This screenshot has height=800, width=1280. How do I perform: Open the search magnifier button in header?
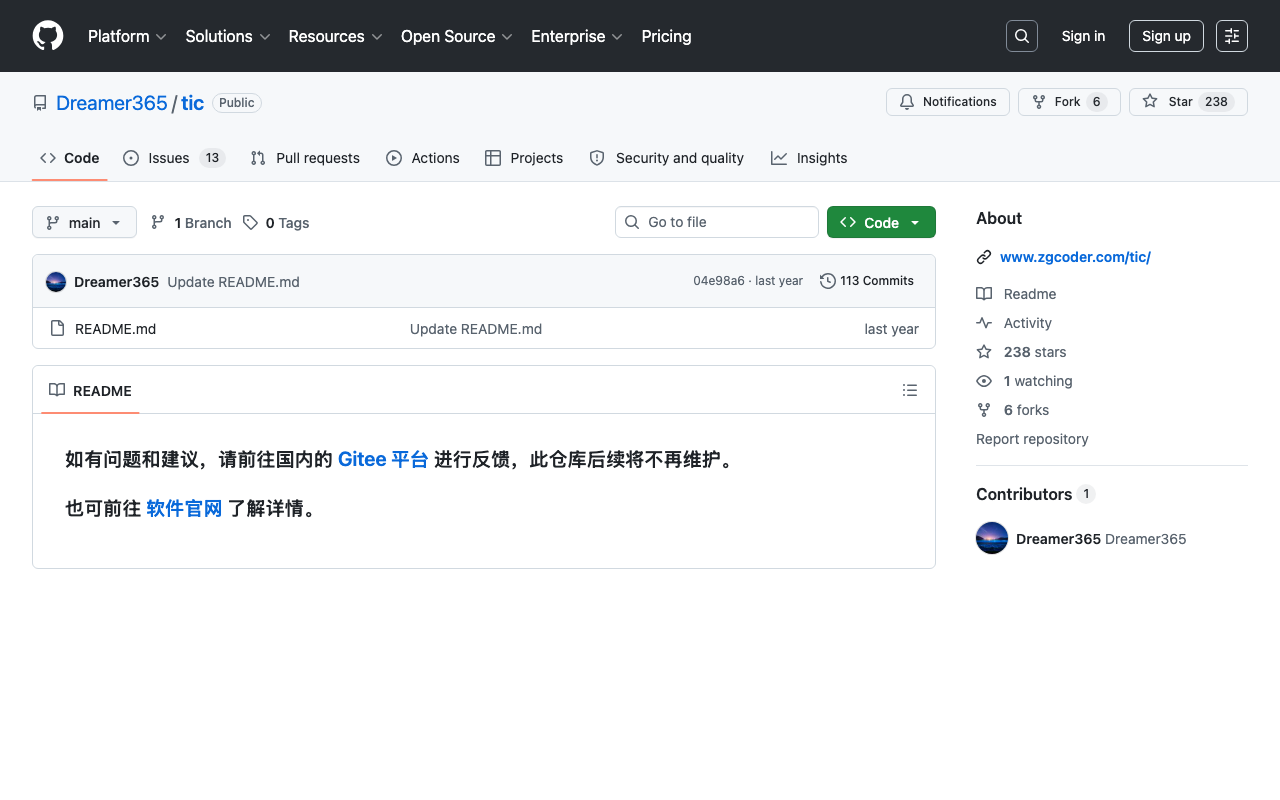(1022, 36)
